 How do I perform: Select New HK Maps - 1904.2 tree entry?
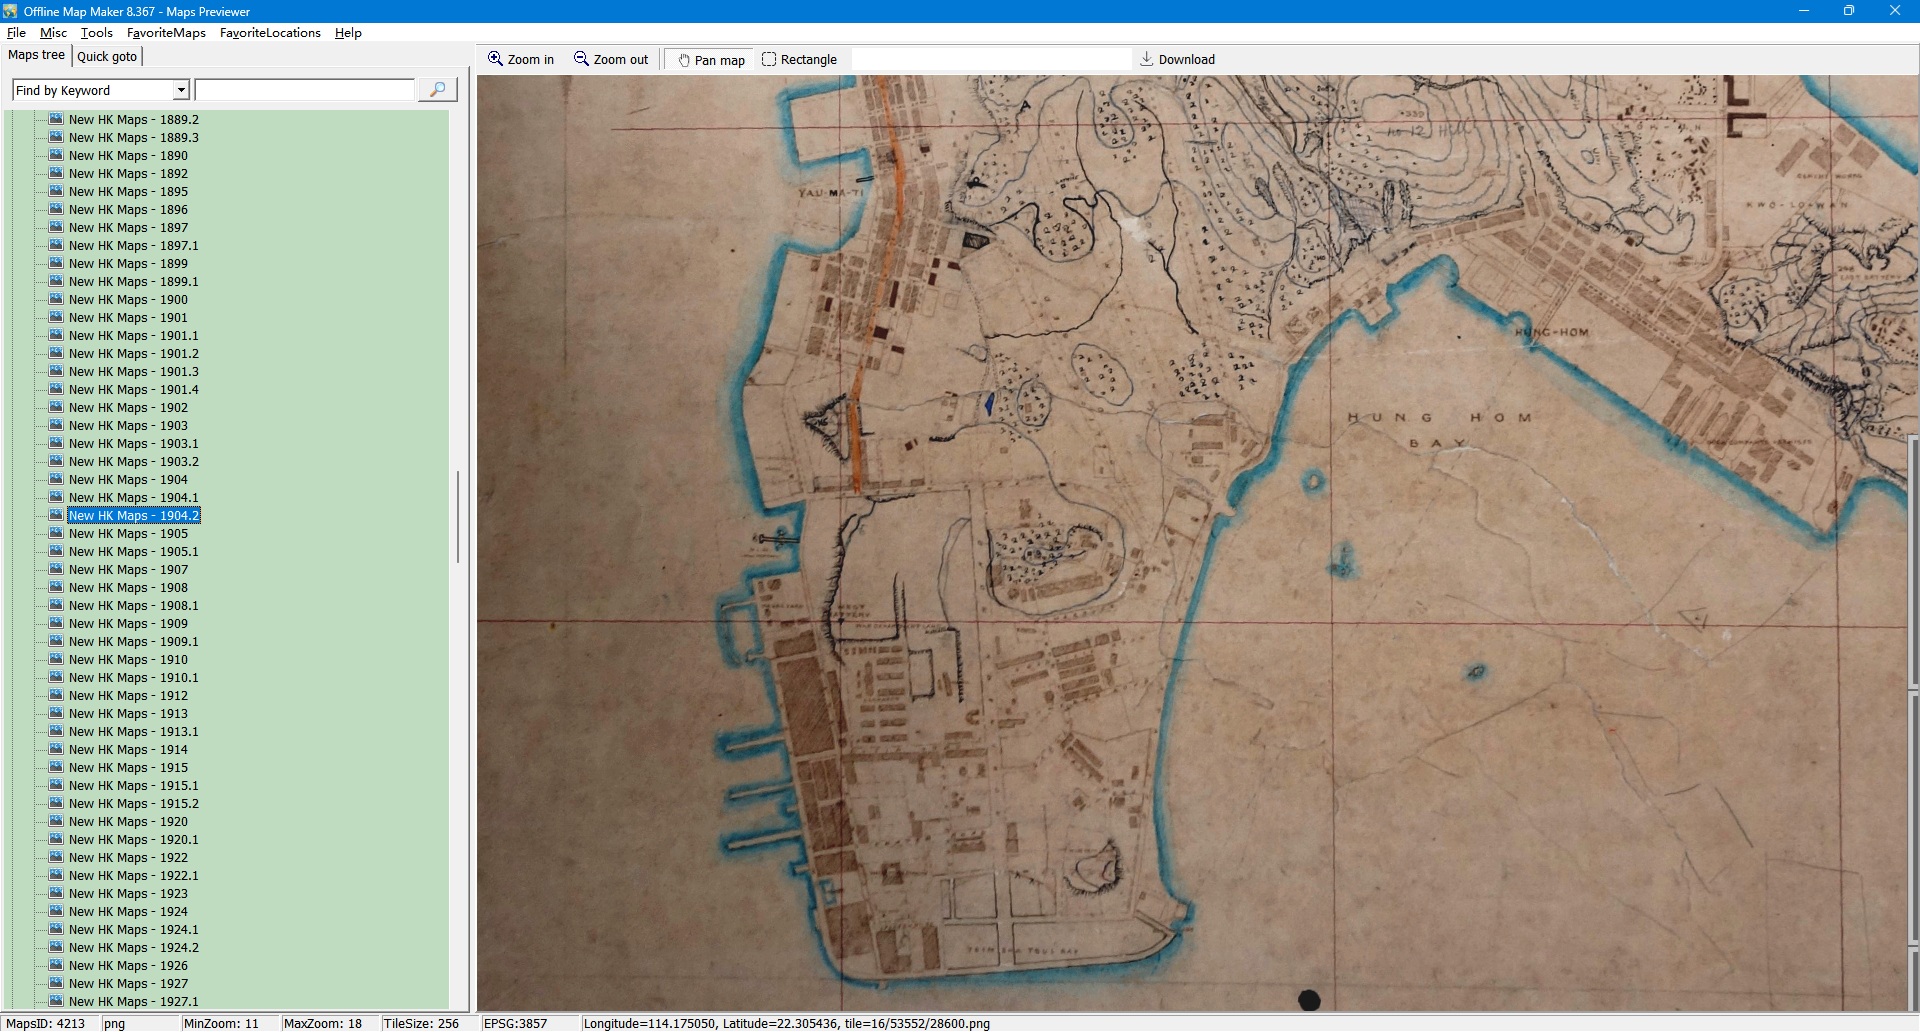(134, 515)
